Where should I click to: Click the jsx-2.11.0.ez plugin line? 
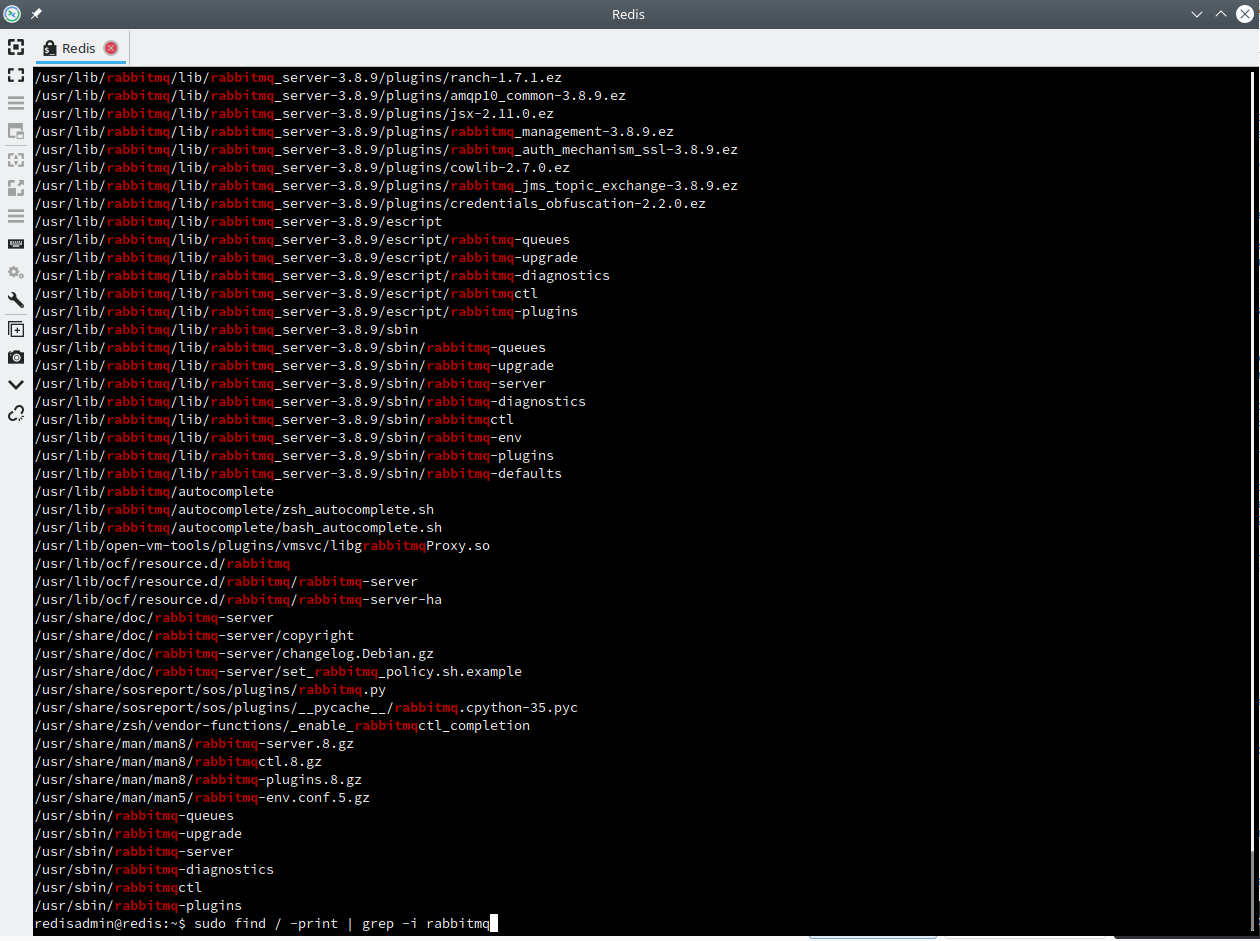click(294, 113)
